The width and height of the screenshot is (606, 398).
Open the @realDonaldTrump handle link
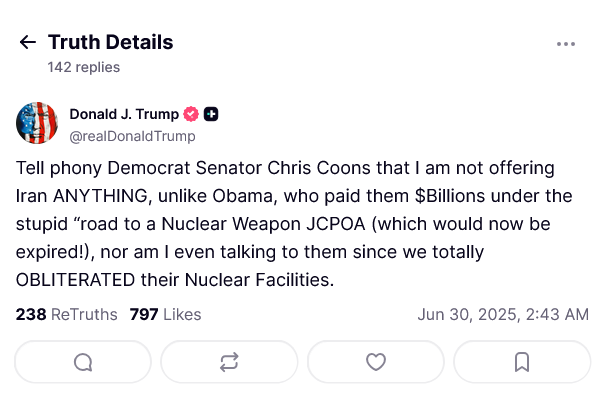pos(133,136)
